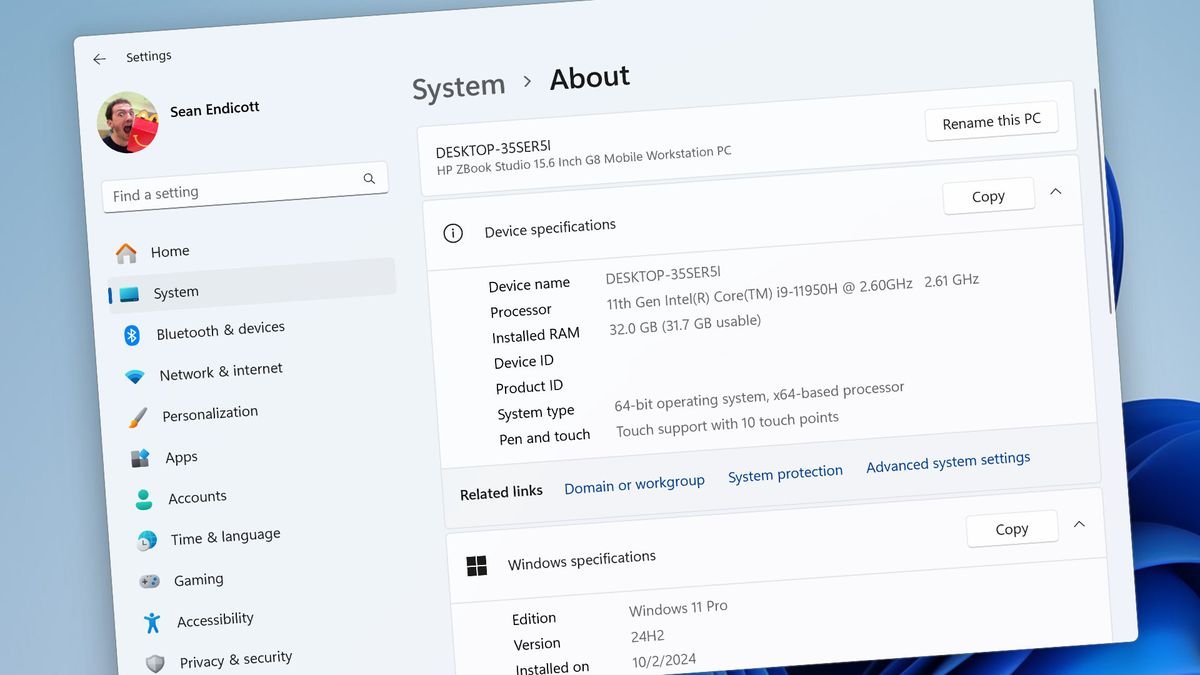
Task: Open Privacy & security settings
Action: coord(236,660)
